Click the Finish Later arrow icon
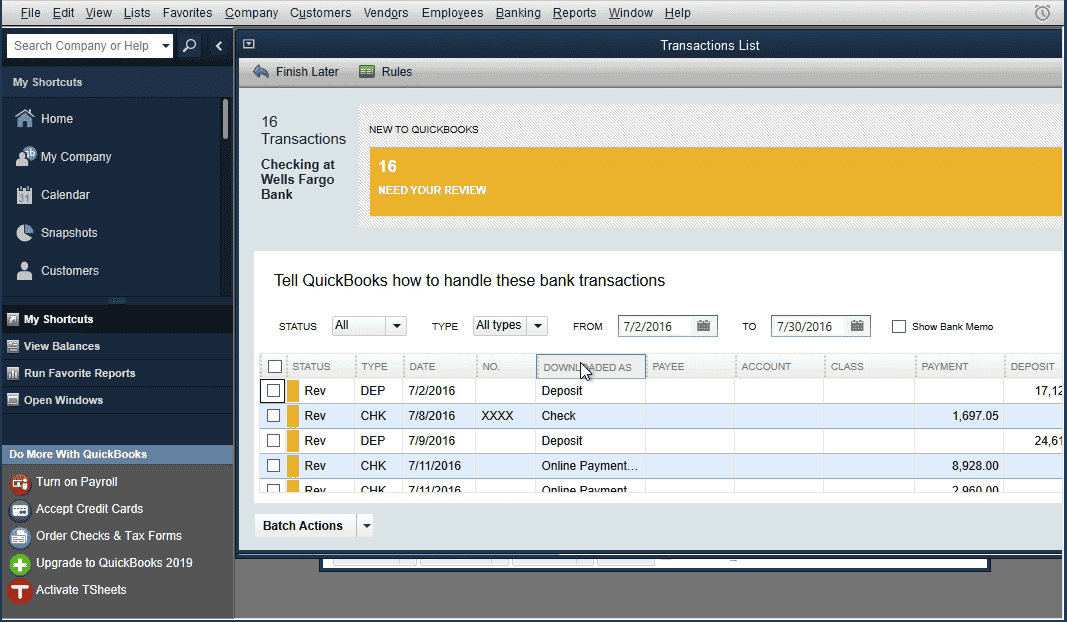 [261, 71]
